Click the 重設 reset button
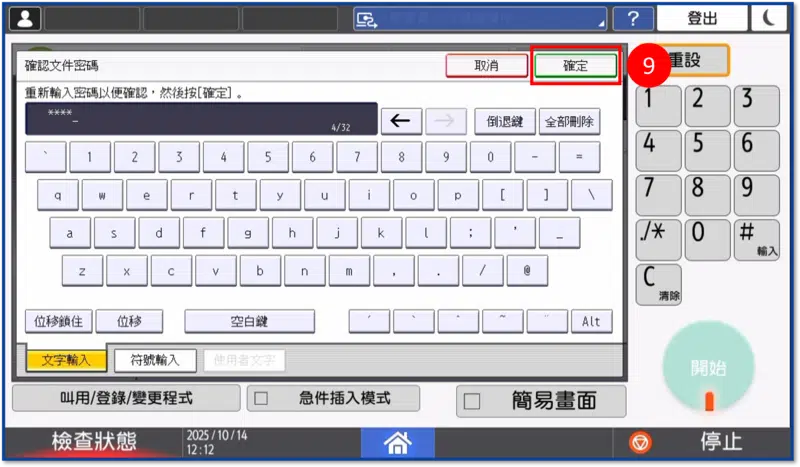Viewport: 800px width, 467px height. point(694,60)
